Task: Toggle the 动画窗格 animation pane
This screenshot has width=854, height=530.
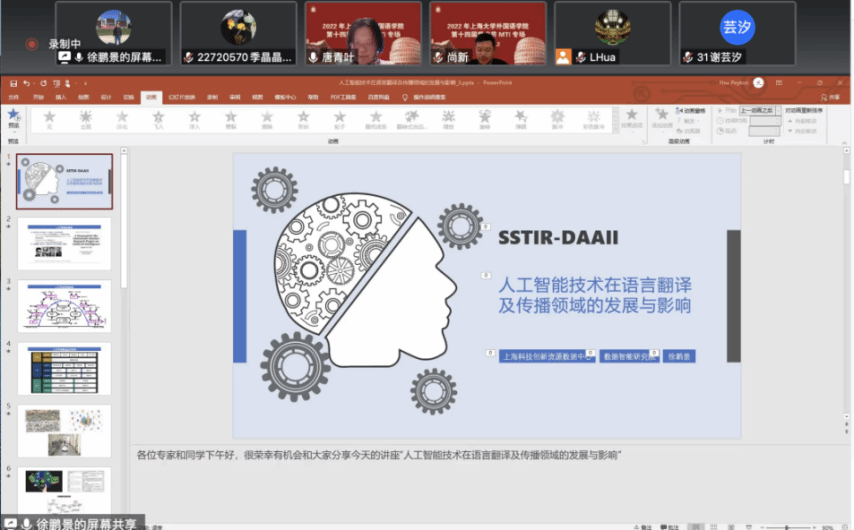Action: click(x=692, y=110)
